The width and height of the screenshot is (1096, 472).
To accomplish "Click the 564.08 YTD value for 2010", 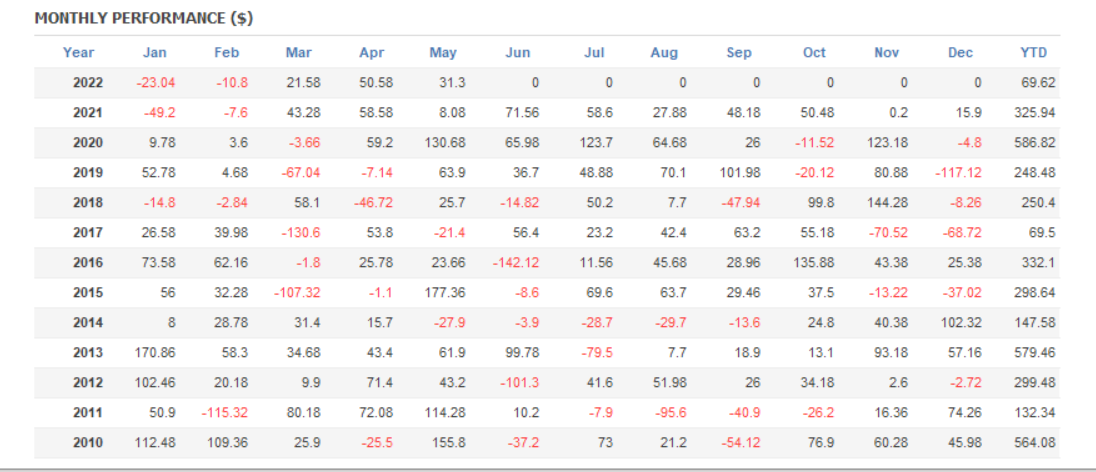I will 1036,443.
